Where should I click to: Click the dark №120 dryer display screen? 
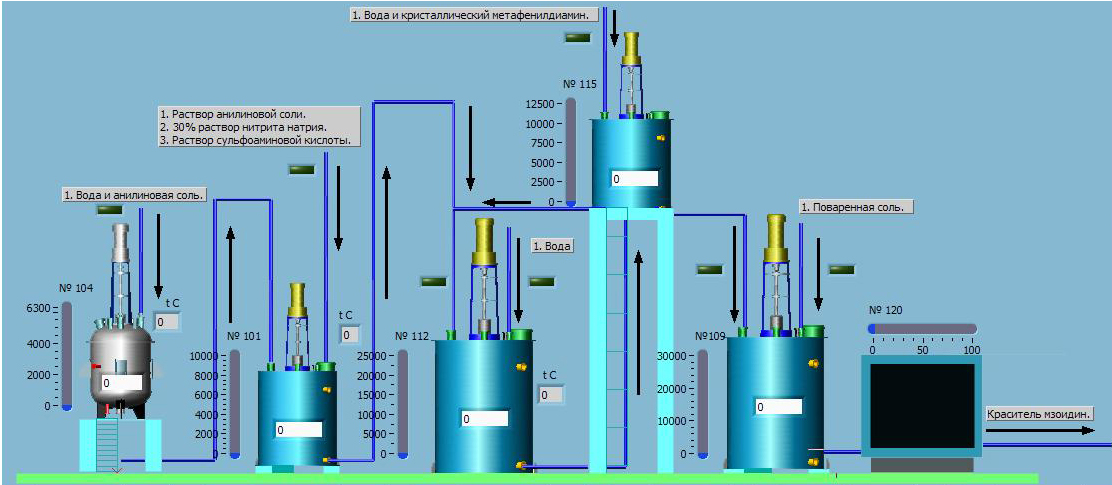tap(922, 406)
